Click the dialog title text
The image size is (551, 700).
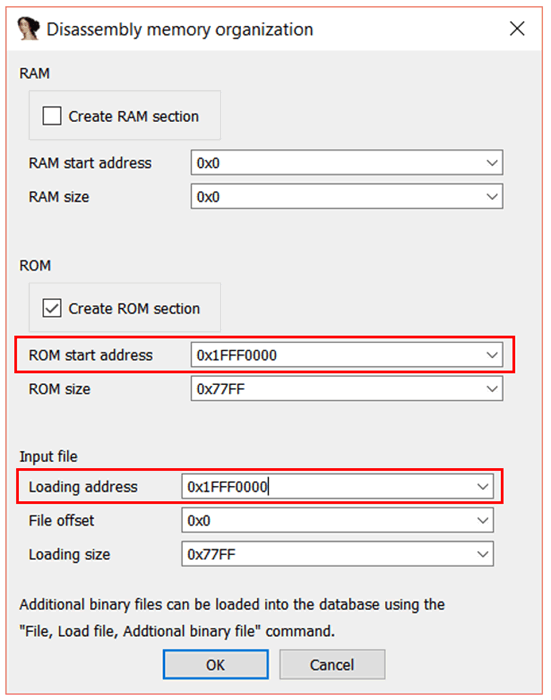coord(180,29)
